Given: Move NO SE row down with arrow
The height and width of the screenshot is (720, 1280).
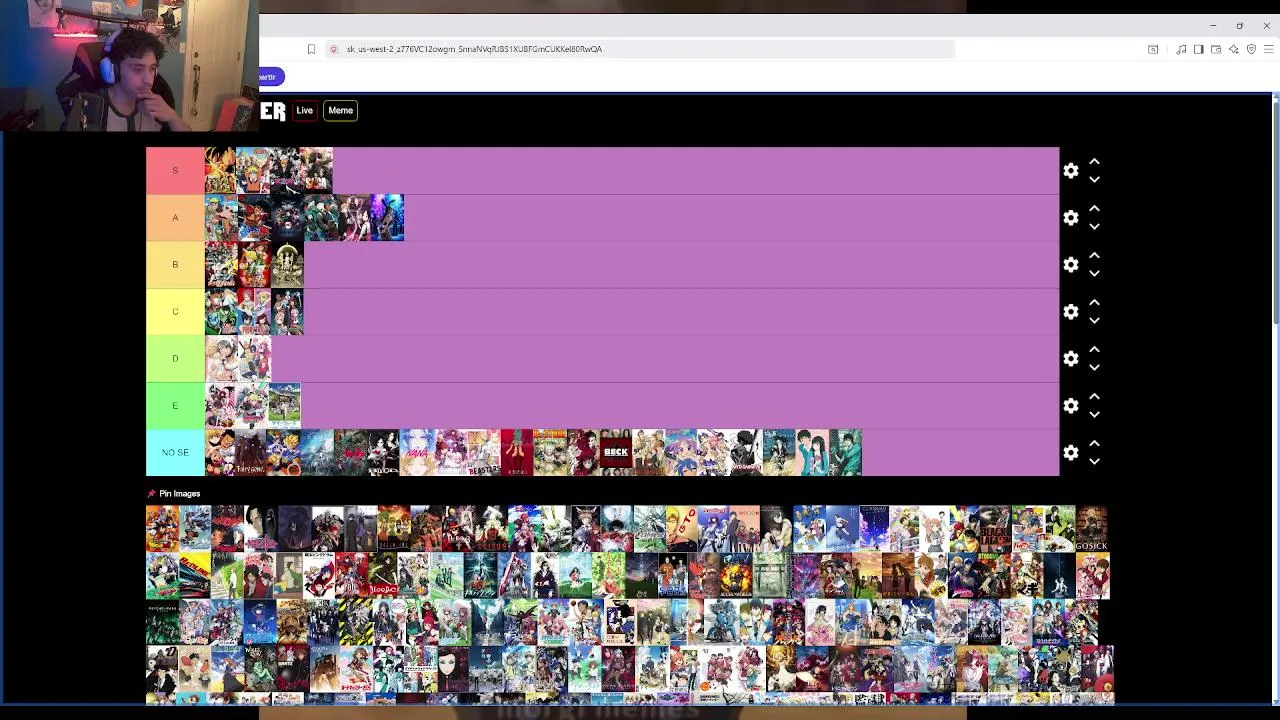Looking at the screenshot, I should [1094, 462].
